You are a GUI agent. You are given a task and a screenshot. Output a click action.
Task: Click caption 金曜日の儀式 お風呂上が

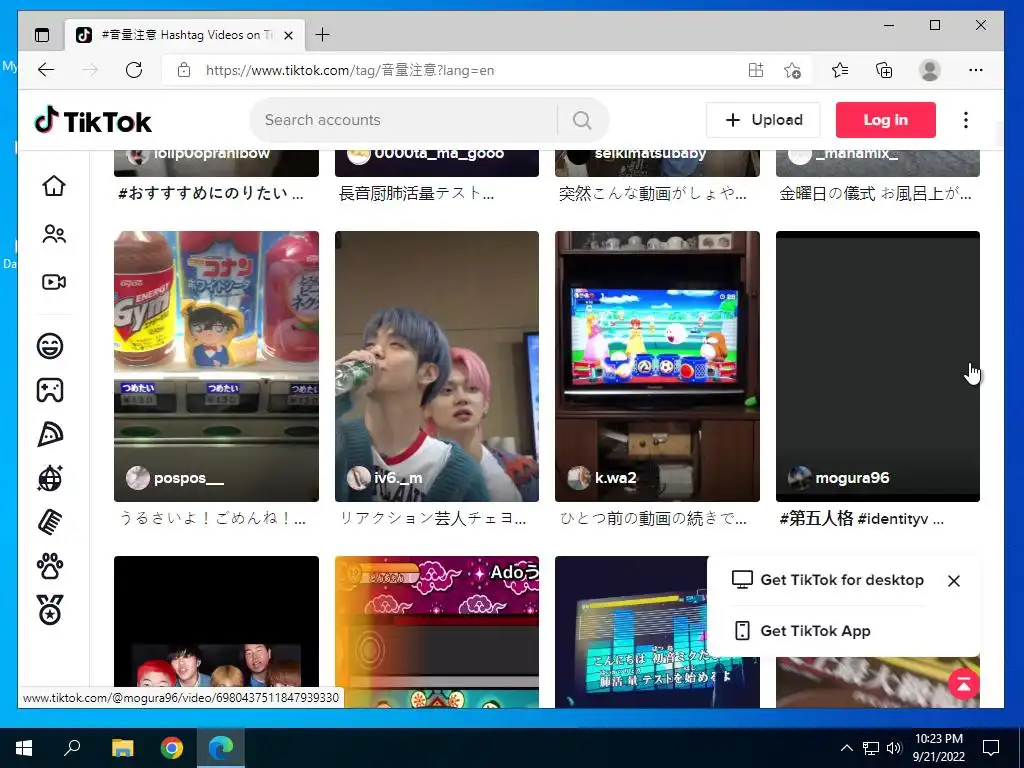point(875,193)
